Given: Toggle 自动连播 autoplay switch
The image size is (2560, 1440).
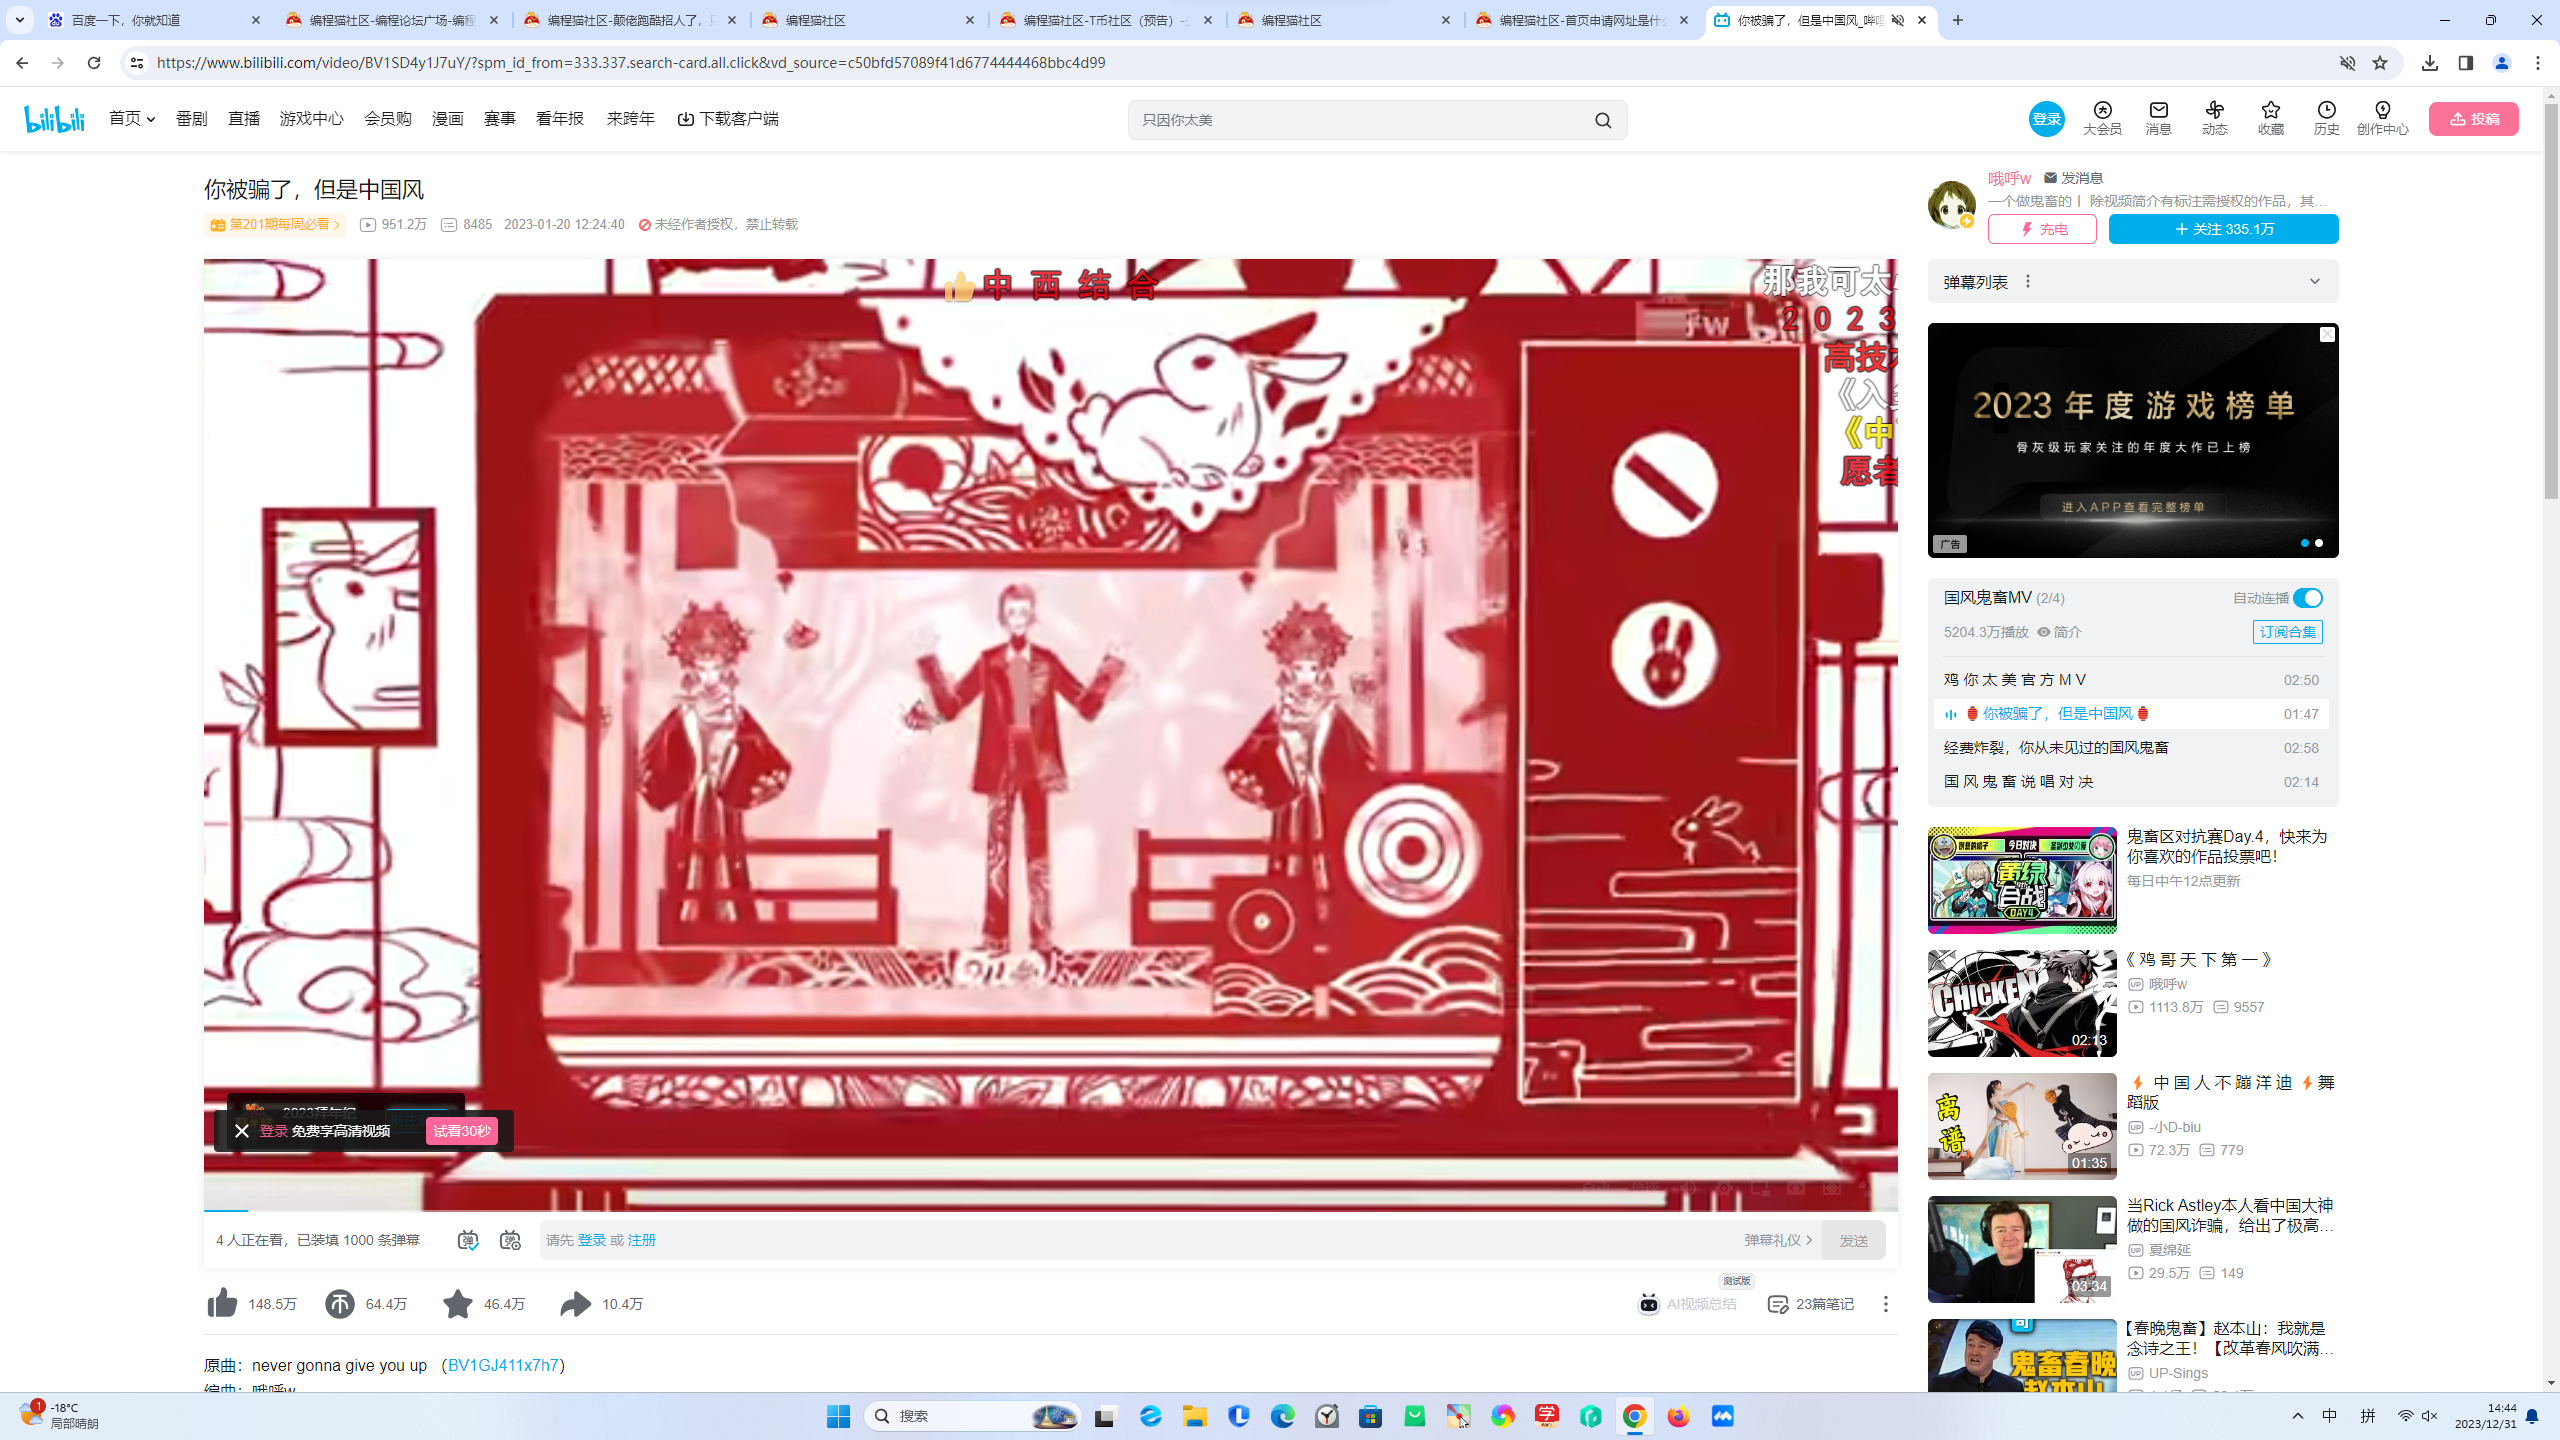Looking at the screenshot, I should [2308, 598].
